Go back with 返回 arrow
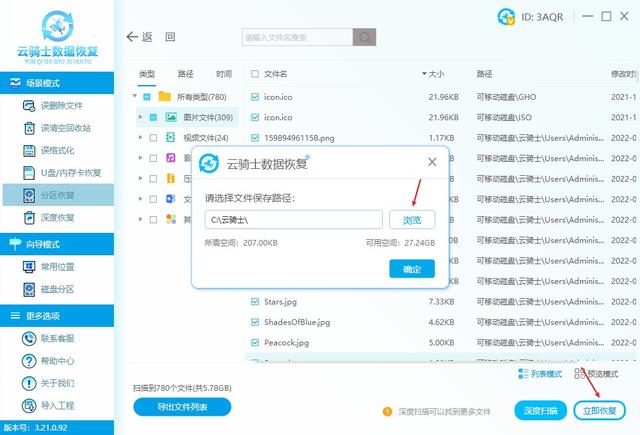The image size is (640, 435). 140,37
